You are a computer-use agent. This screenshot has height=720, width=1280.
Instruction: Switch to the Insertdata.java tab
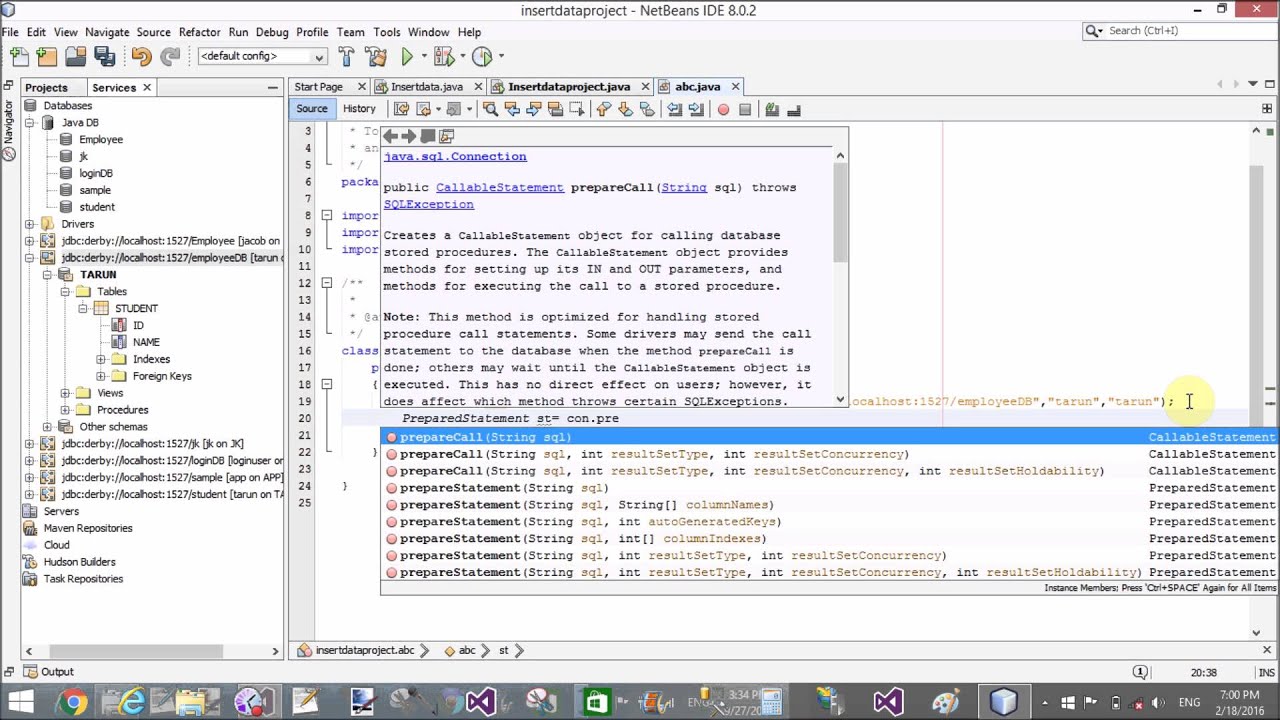pyautogui.click(x=426, y=87)
